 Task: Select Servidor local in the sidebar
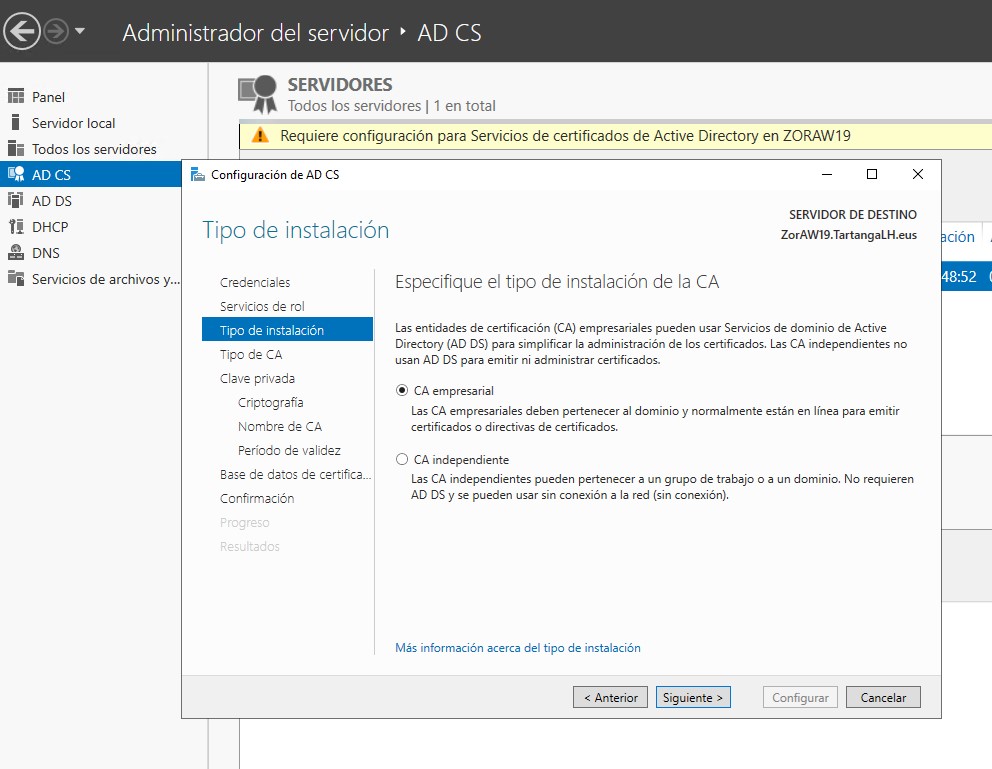click(73, 123)
